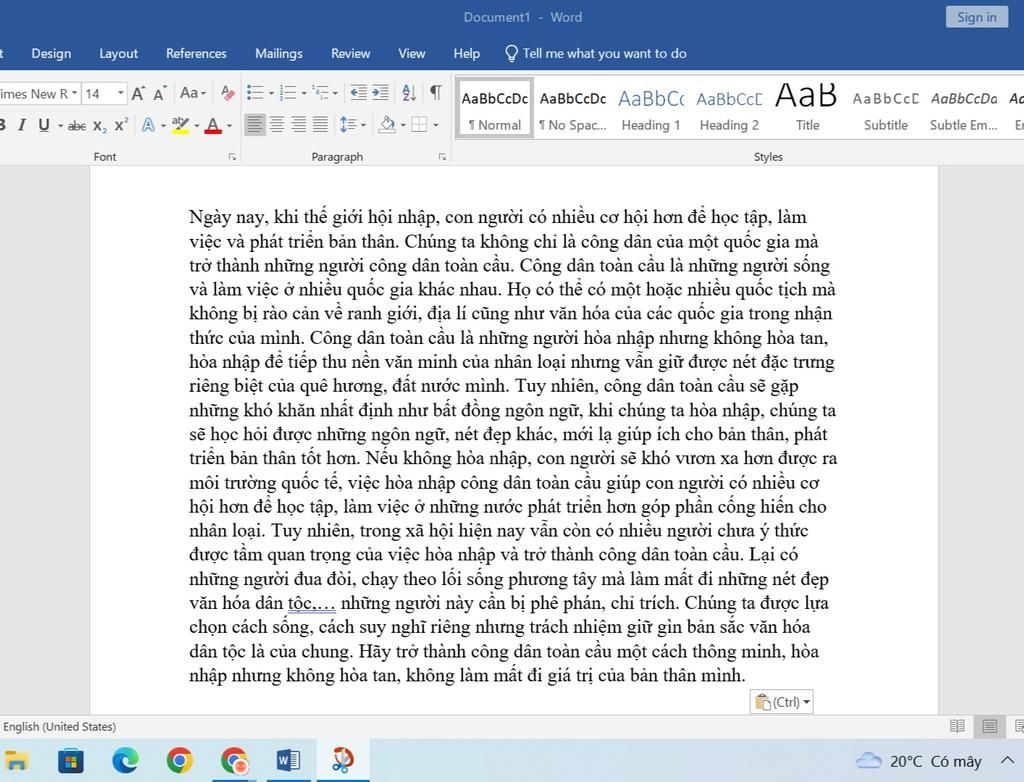The width and height of the screenshot is (1024, 782).
Task: Click Sign in button
Action: coord(976,17)
